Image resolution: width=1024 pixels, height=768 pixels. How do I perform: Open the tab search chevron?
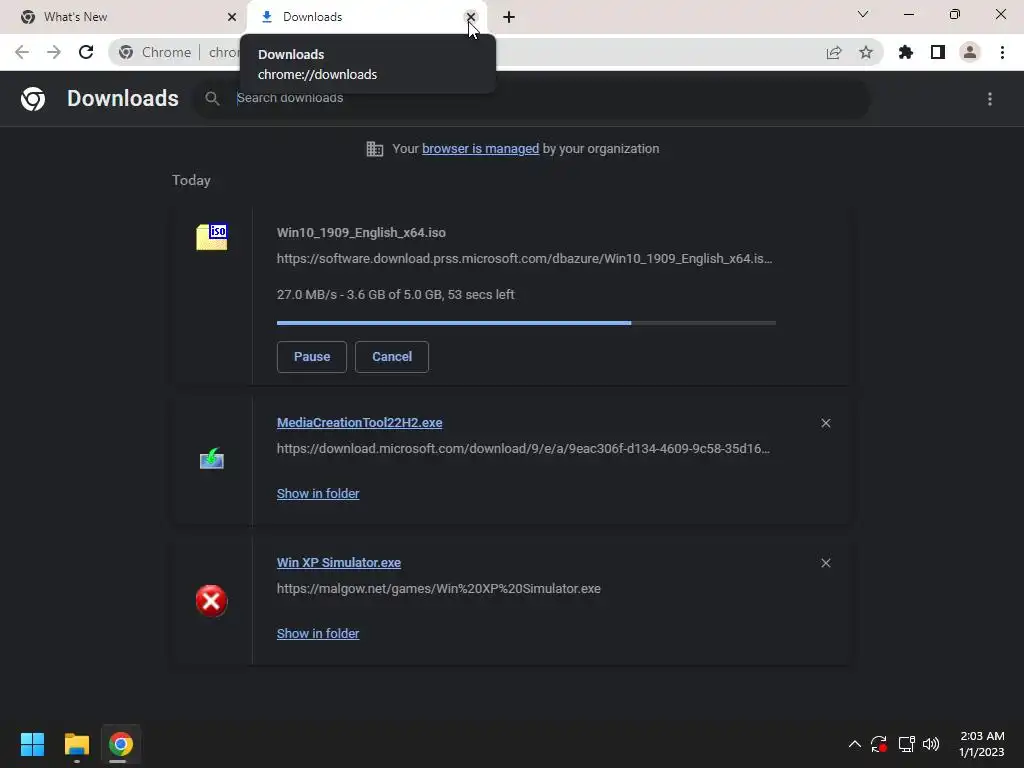coord(863,14)
